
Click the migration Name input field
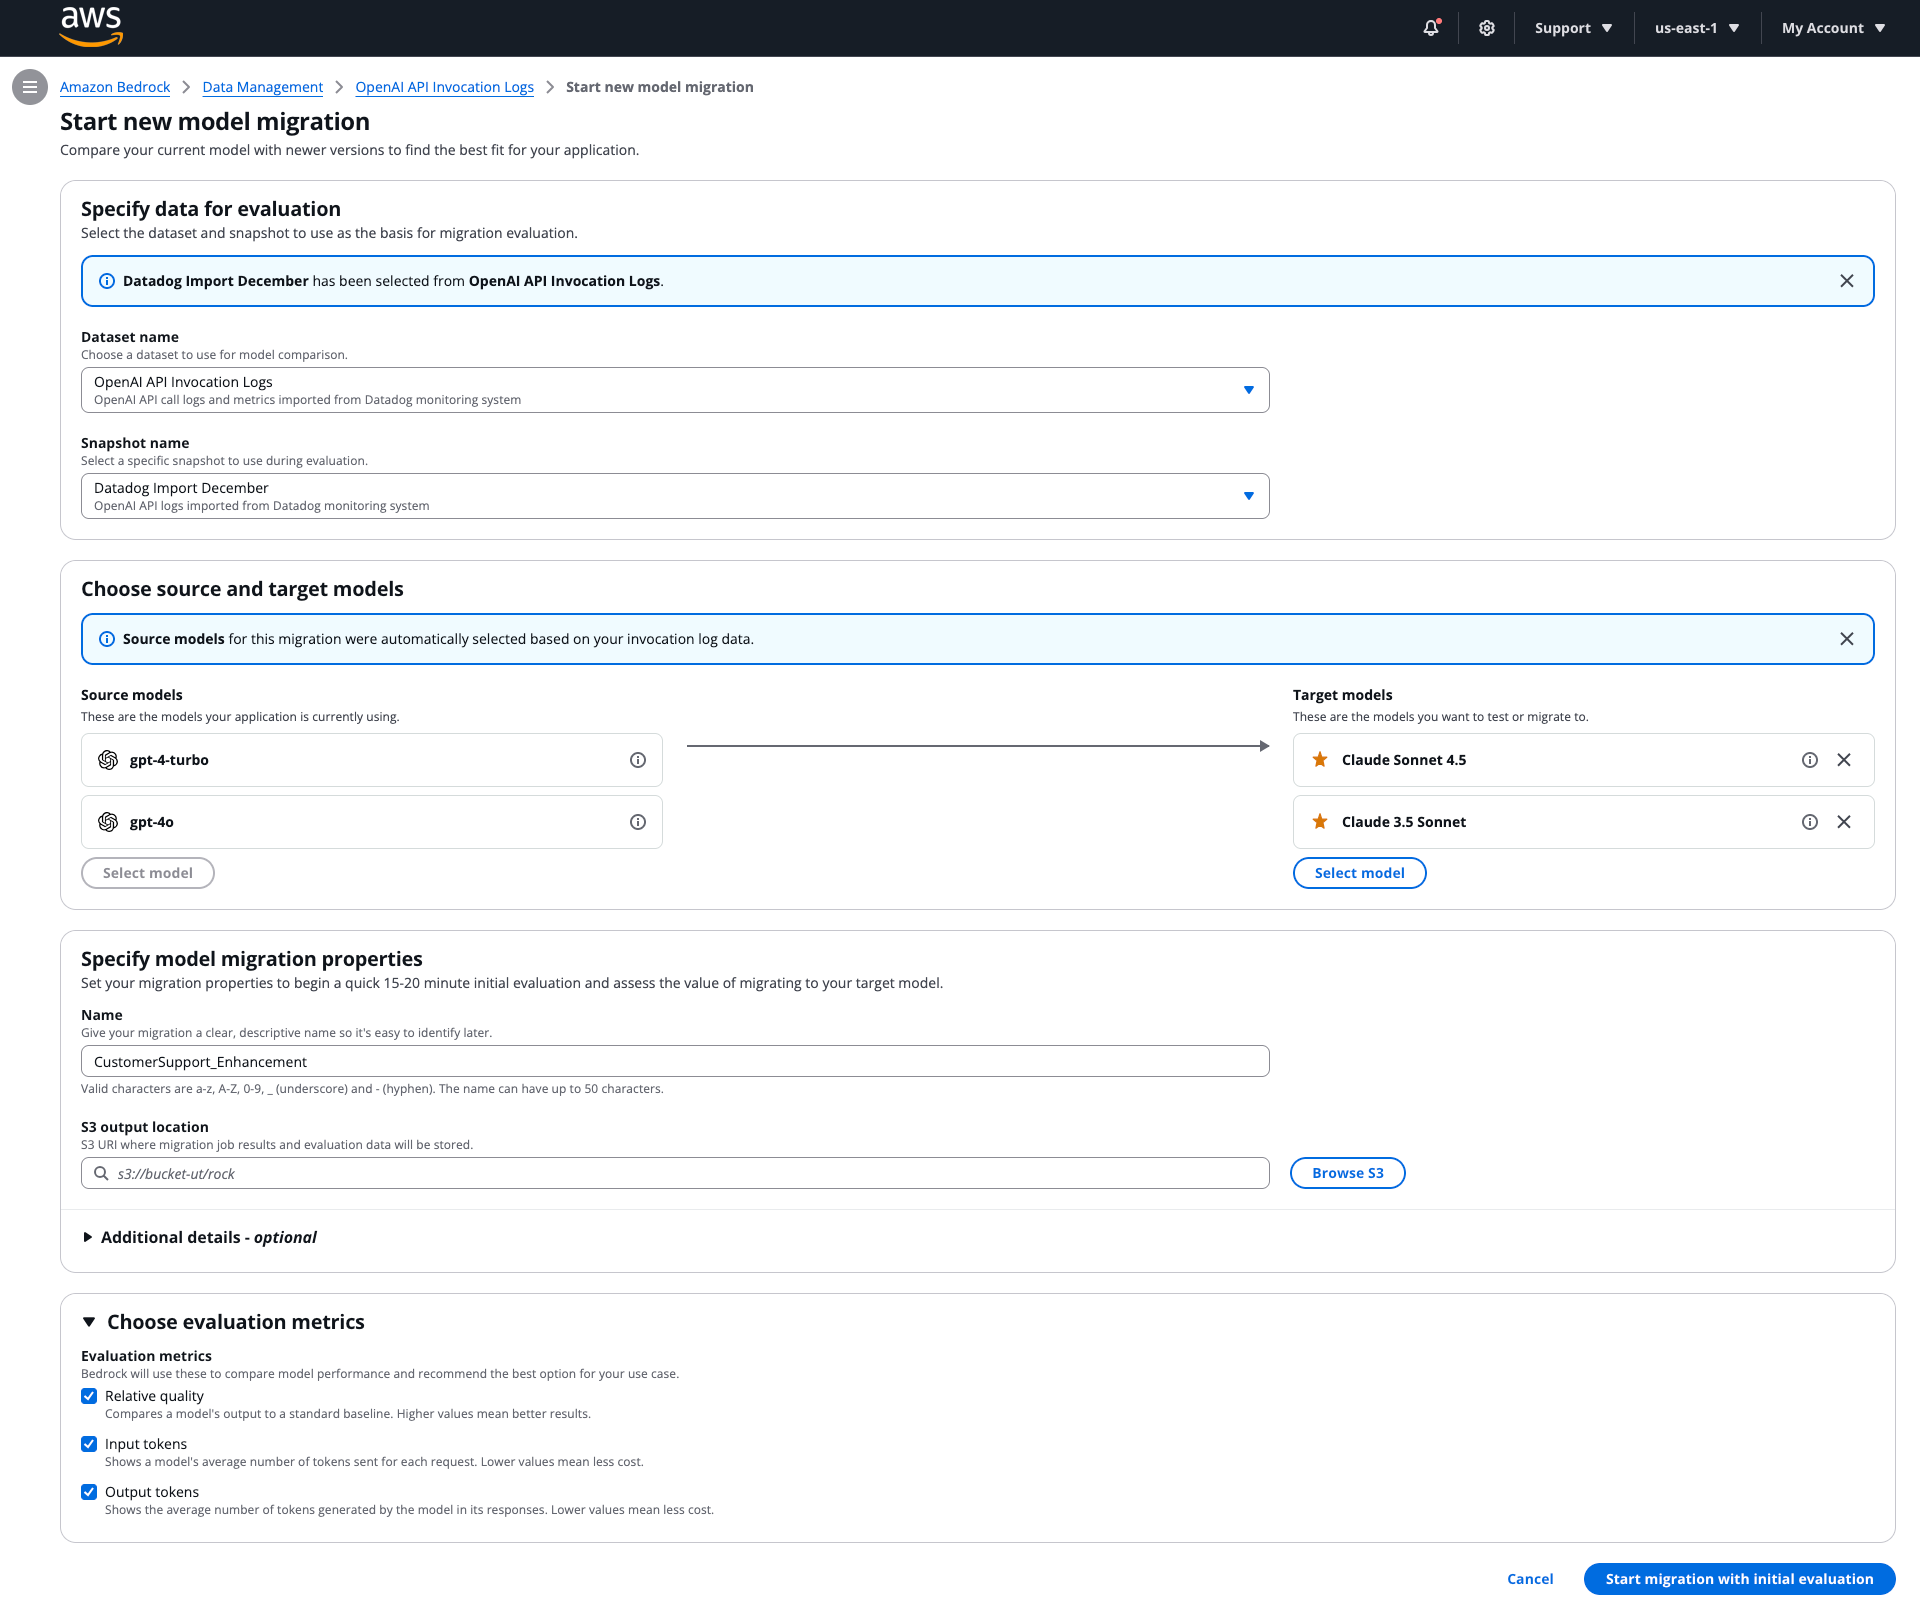(x=675, y=1061)
